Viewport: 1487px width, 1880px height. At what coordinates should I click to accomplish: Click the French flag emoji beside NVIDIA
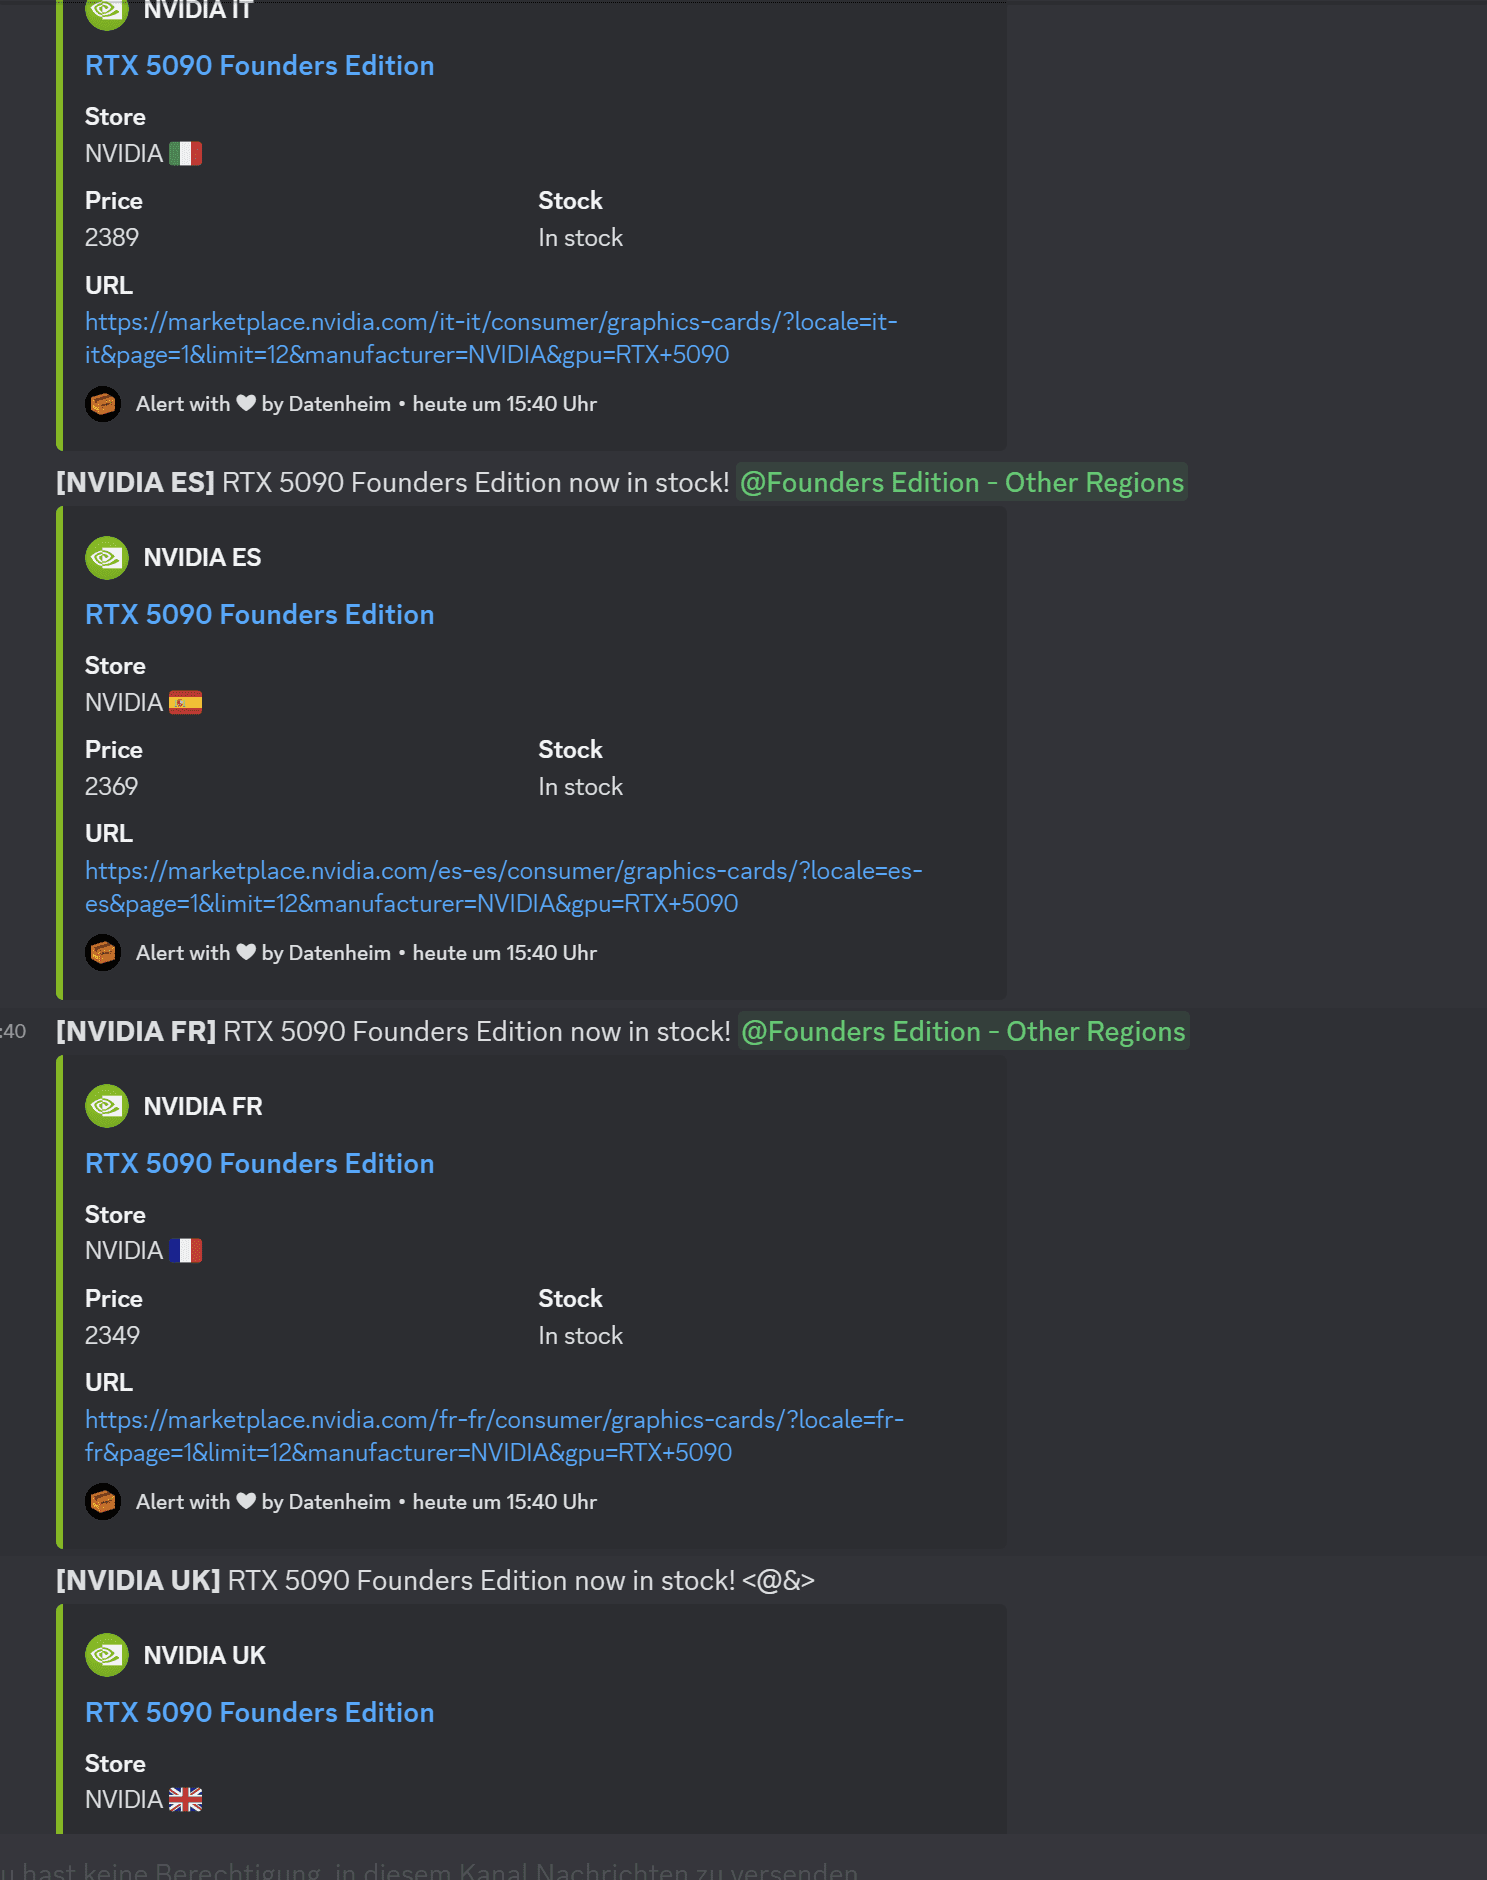point(185,1251)
